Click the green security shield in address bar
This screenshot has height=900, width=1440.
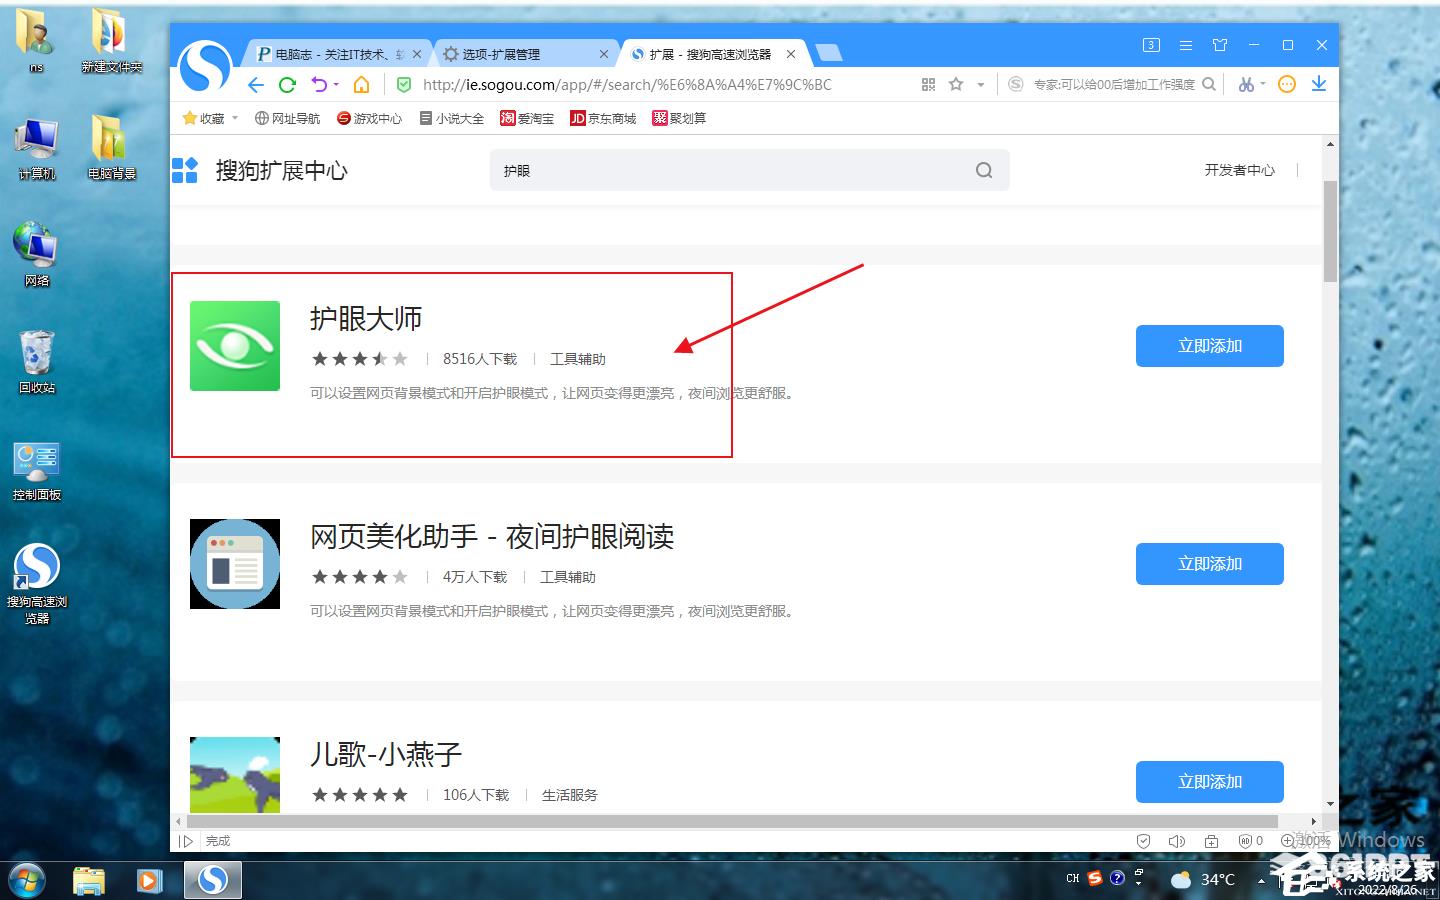point(404,85)
